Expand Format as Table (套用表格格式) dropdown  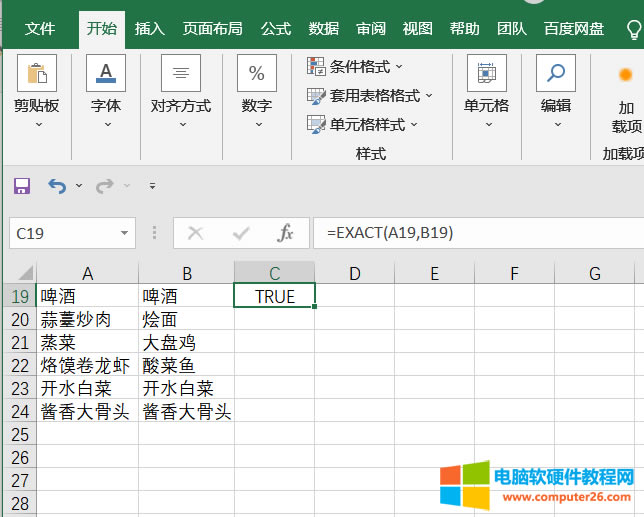[x=429, y=96]
